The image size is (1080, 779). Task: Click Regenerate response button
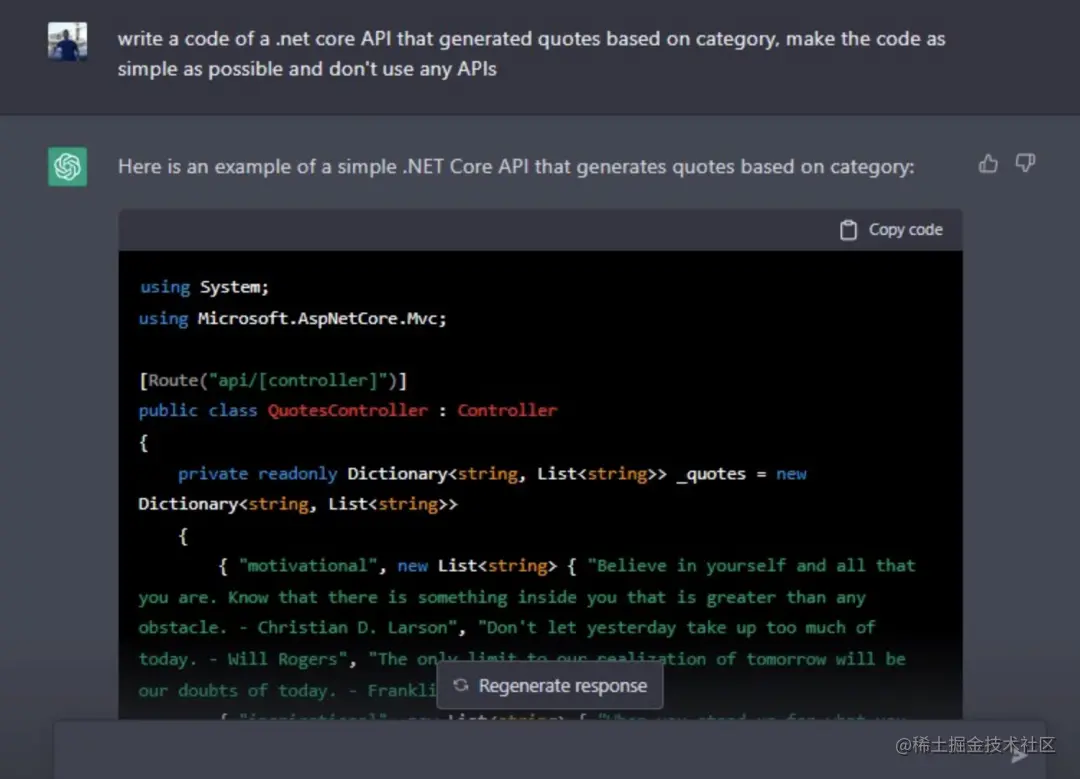click(550, 685)
